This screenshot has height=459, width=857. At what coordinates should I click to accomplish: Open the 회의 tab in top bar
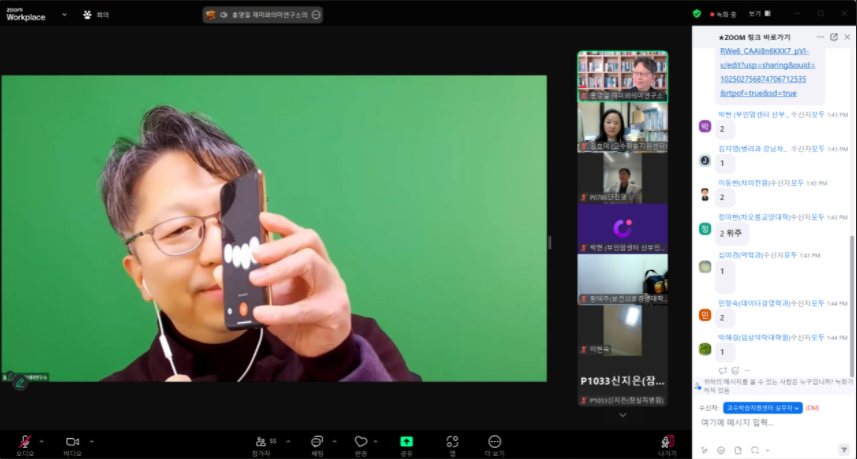click(97, 15)
